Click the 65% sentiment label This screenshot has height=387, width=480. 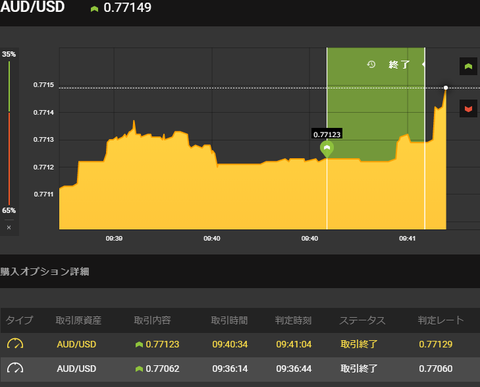[9, 210]
